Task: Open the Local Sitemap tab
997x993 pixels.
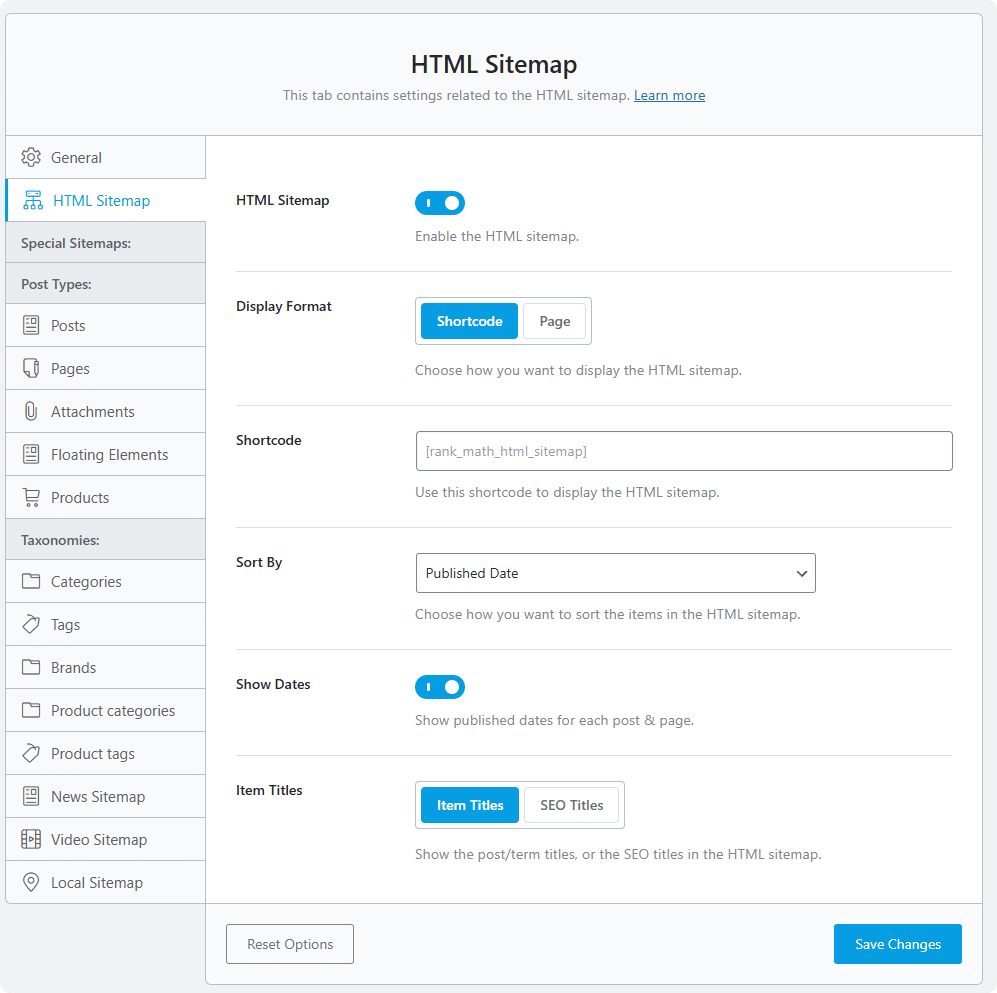Action: (x=106, y=882)
